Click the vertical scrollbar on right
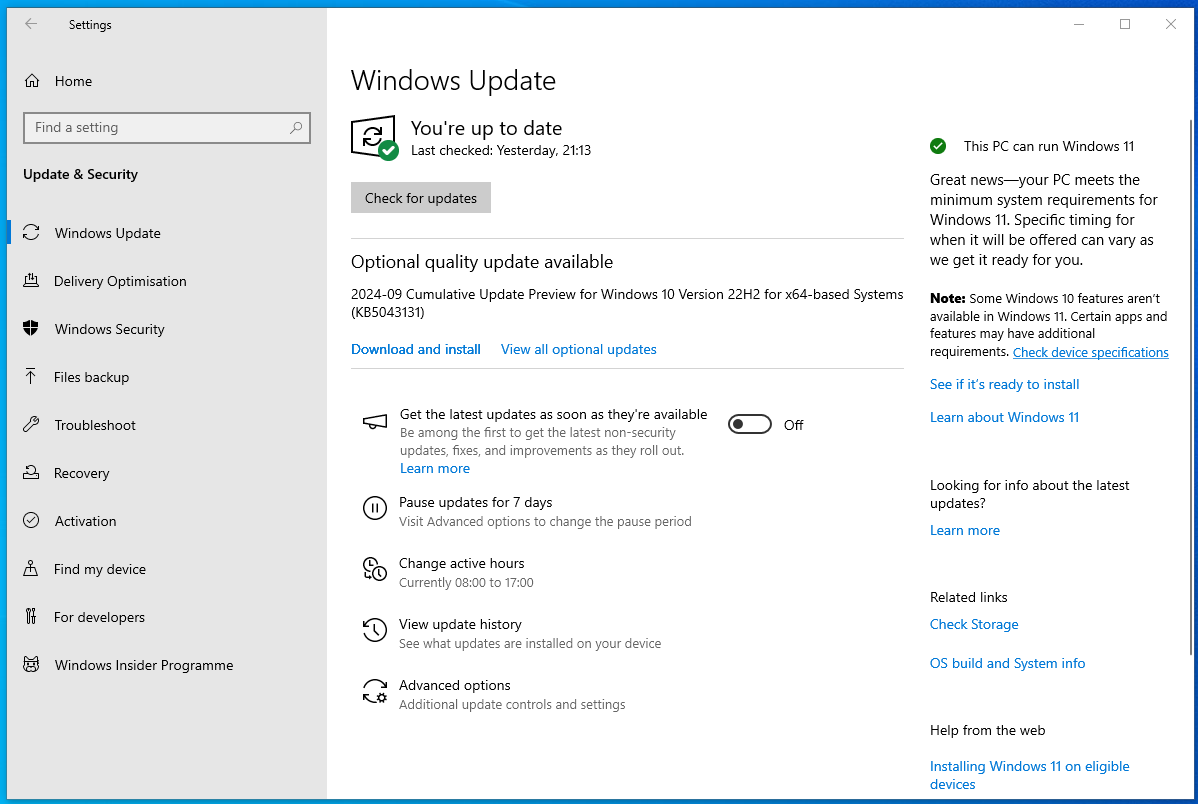1198x804 pixels. 1191,387
